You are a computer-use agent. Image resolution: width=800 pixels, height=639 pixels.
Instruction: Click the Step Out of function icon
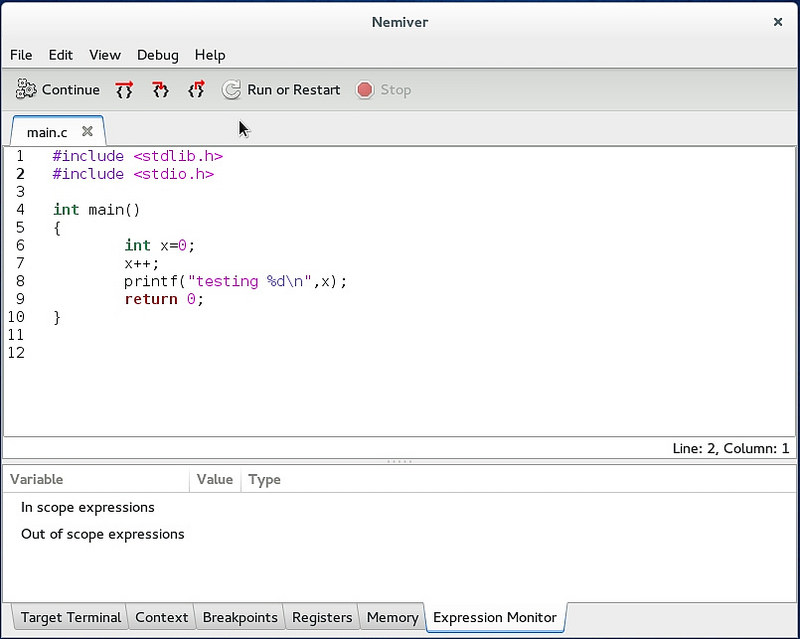[196, 90]
